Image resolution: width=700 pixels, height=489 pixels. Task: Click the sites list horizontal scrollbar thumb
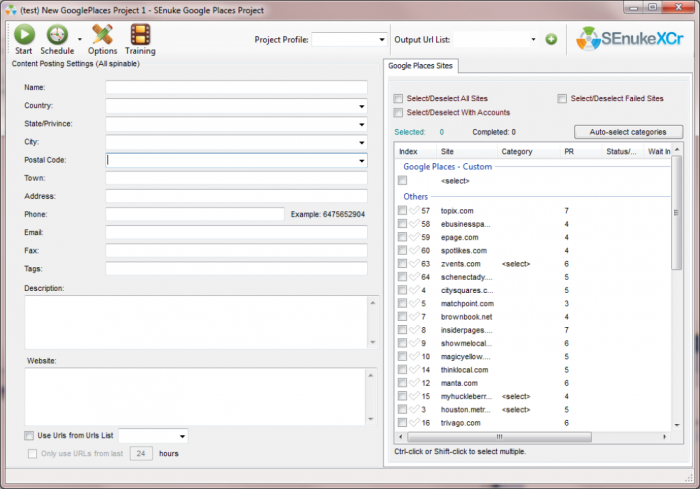[x=500, y=437]
